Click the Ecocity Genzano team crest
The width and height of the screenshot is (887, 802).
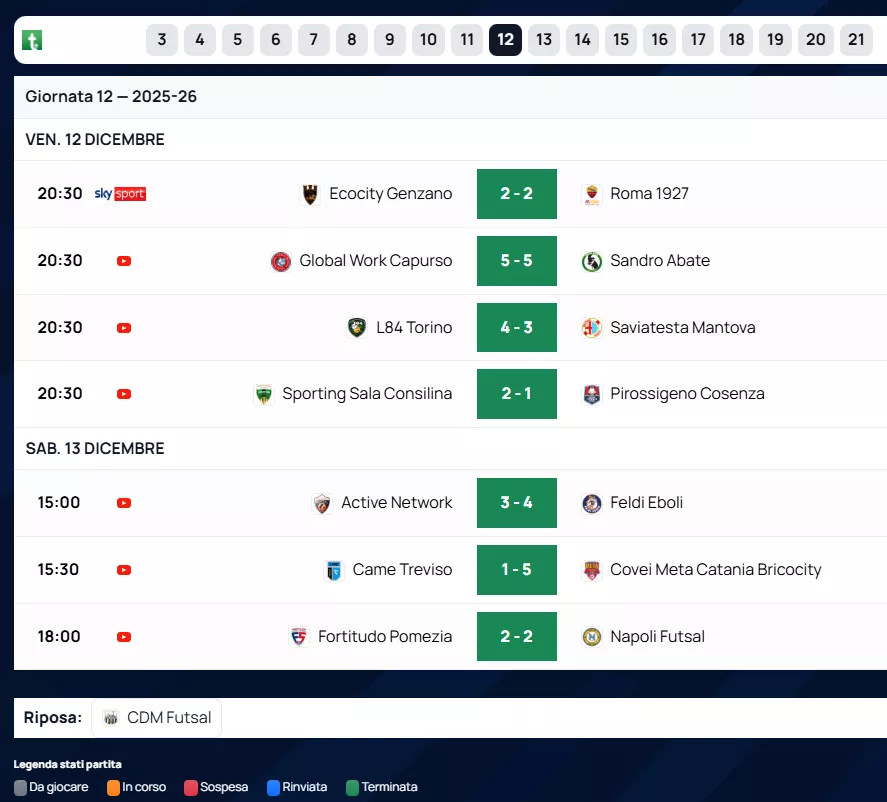[310, 194]
